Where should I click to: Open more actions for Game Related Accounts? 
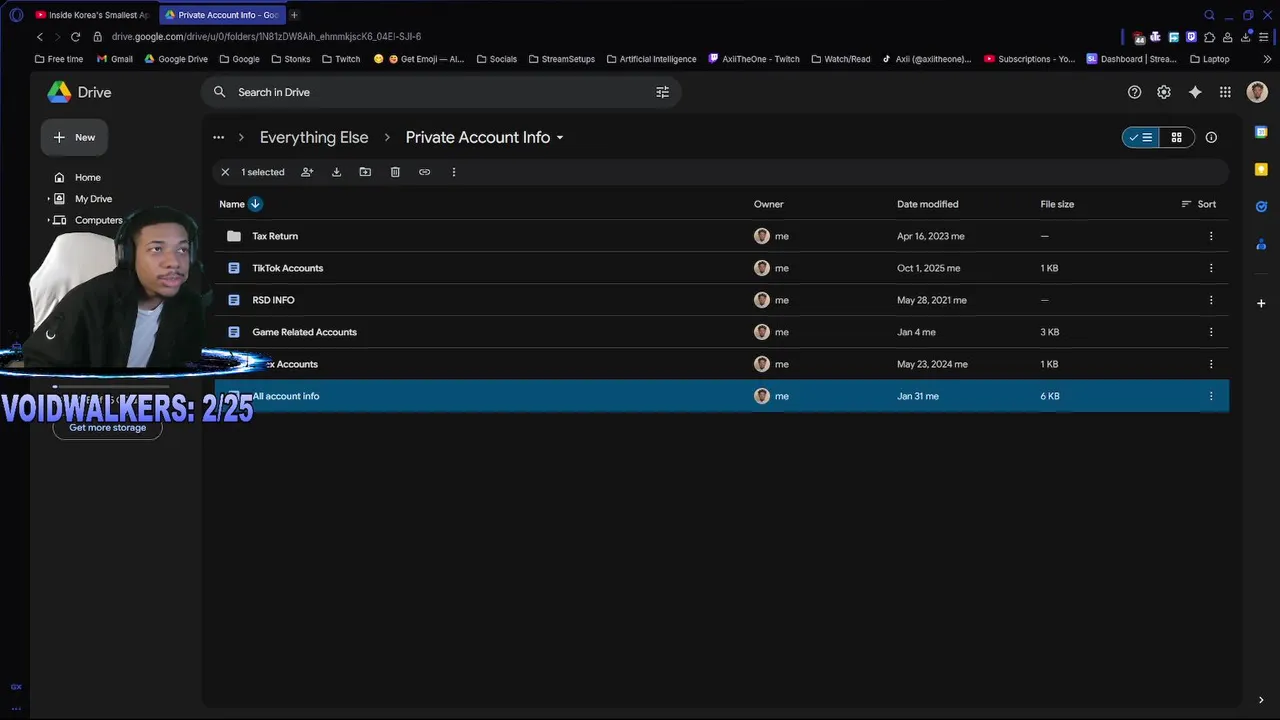pyautogui.click(x=1211, y=332)
